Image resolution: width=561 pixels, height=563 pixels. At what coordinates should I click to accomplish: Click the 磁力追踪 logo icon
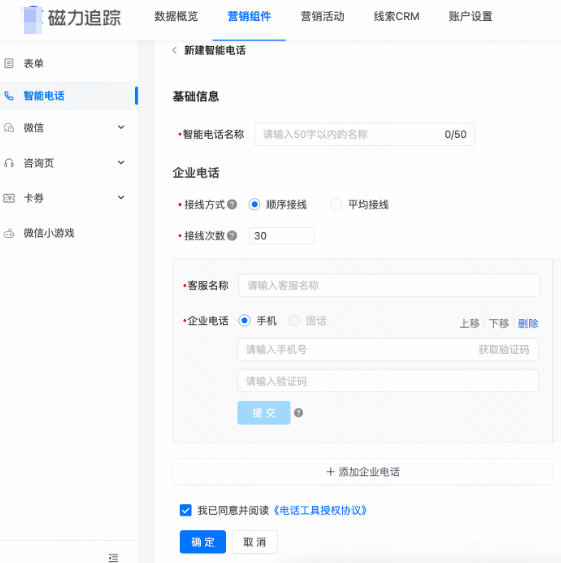click(x=32, y=20)
